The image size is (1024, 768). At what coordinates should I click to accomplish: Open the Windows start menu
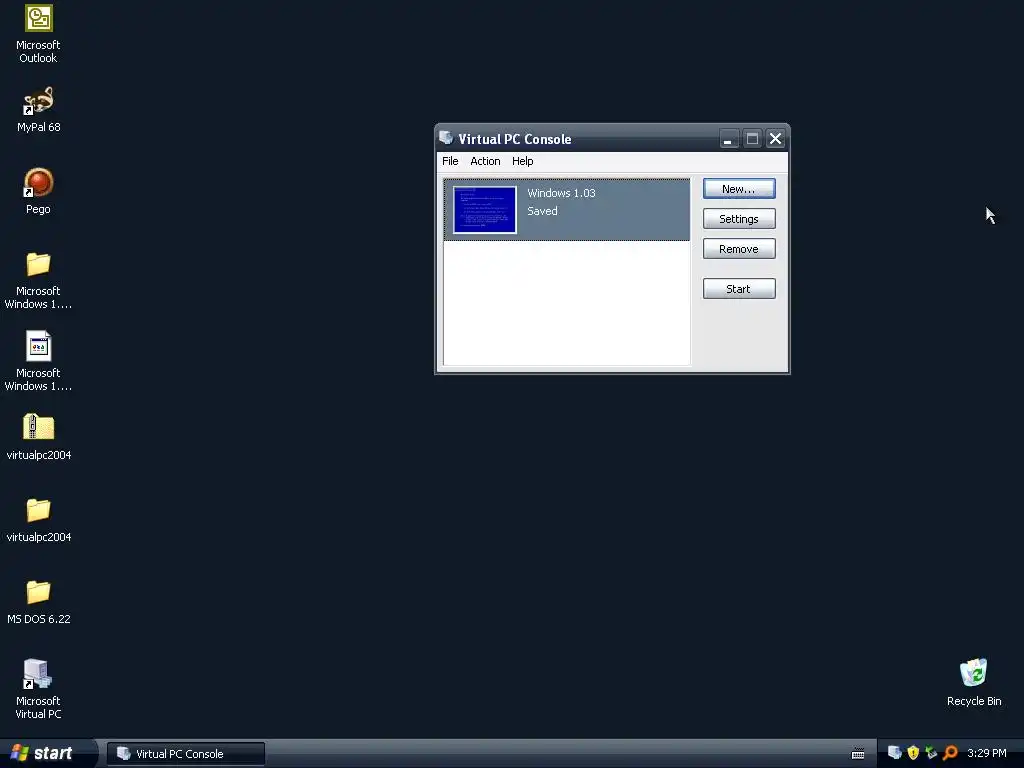point(43,753)
